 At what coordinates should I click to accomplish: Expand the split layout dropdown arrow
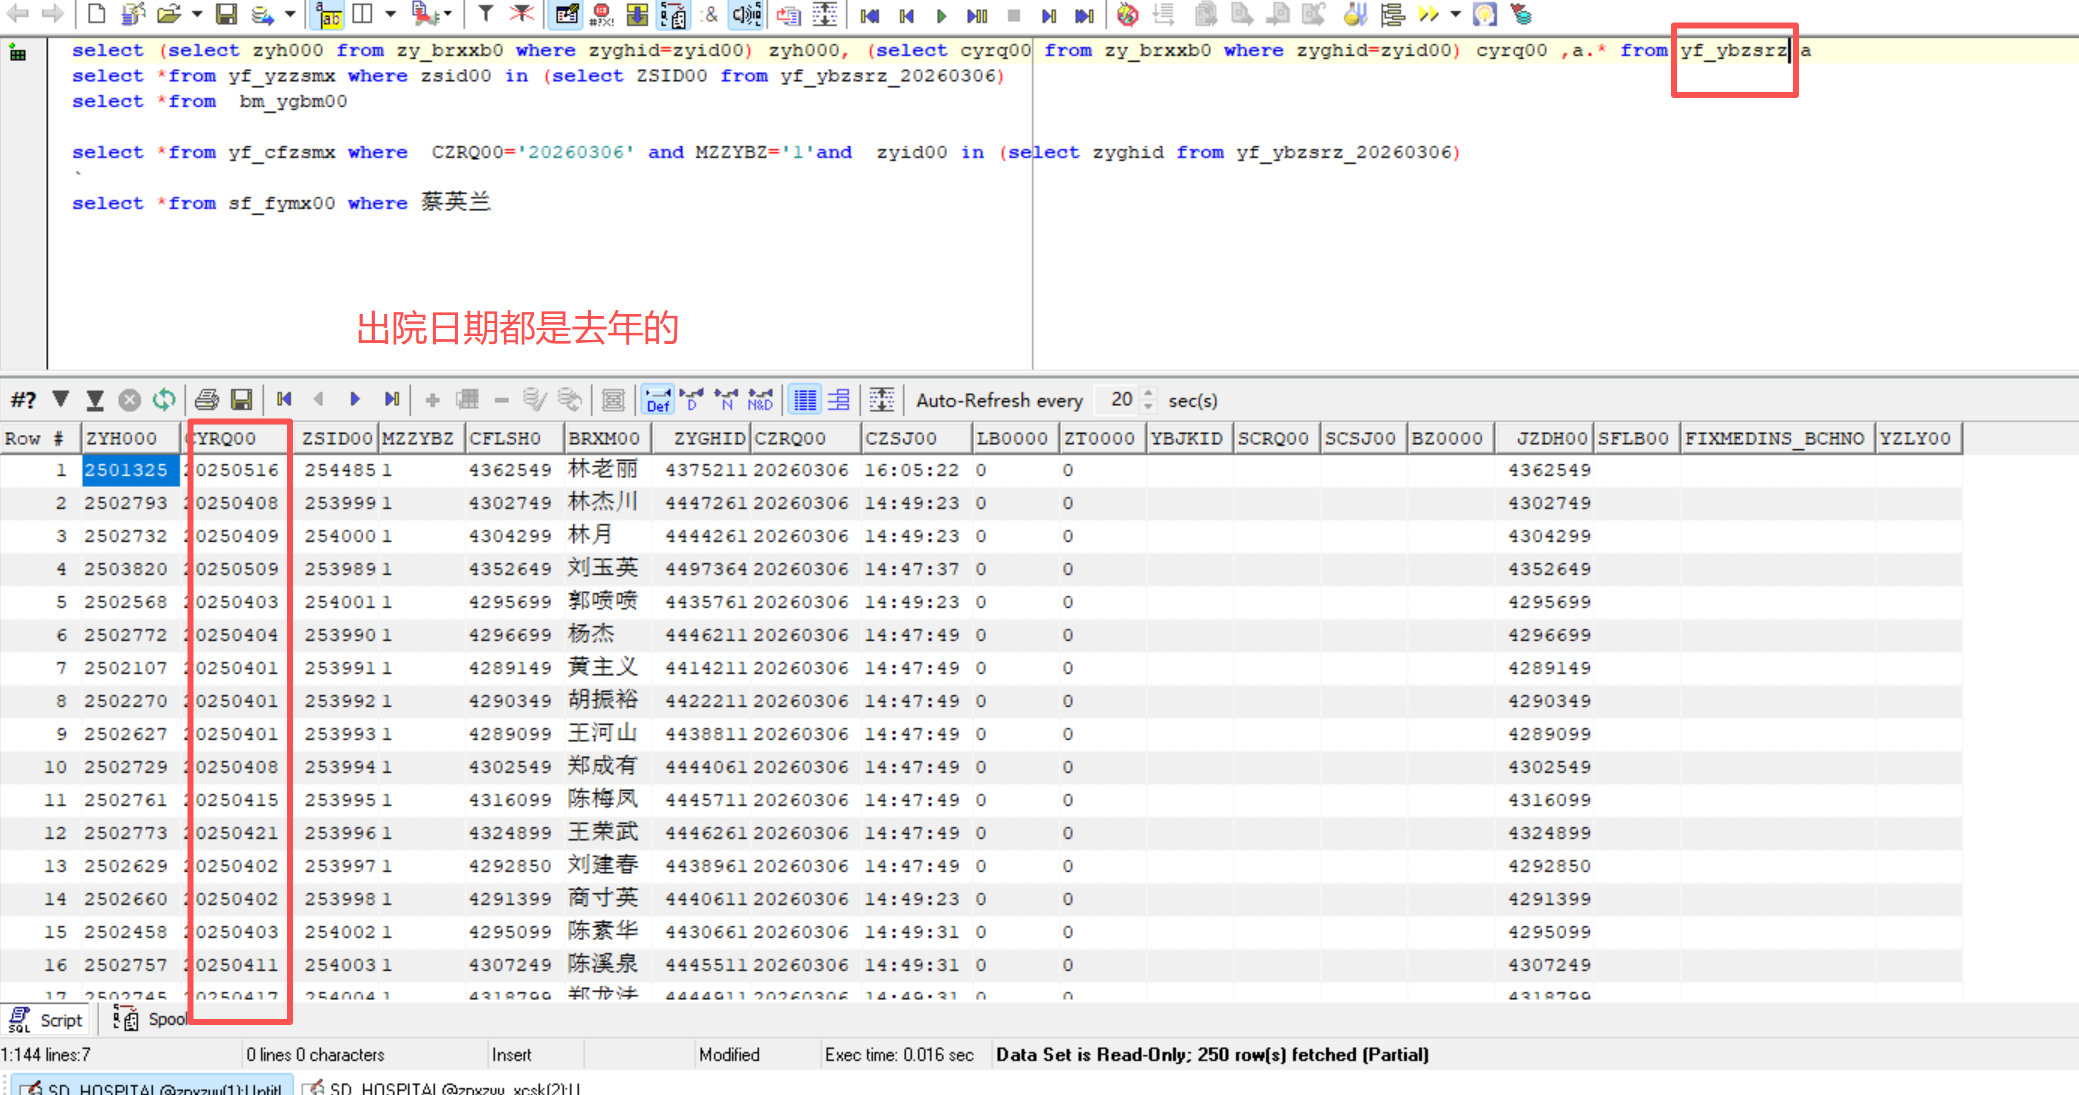pos(390,14)
